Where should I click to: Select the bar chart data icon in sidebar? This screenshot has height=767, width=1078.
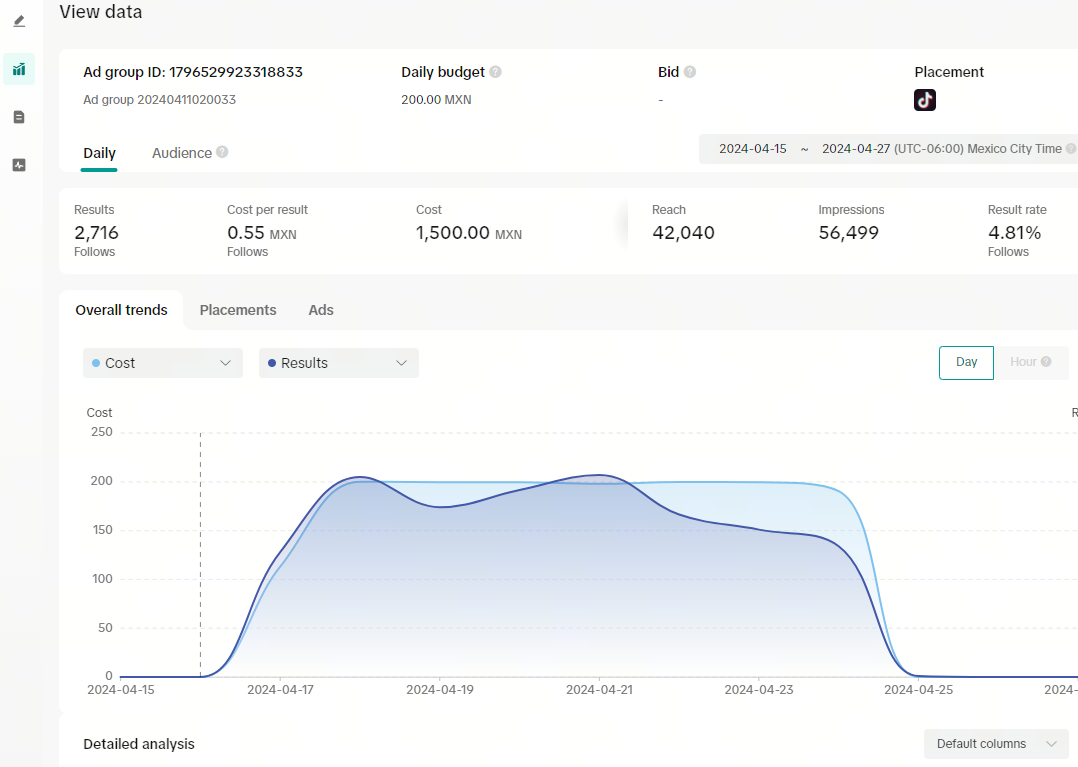point(19,69)
